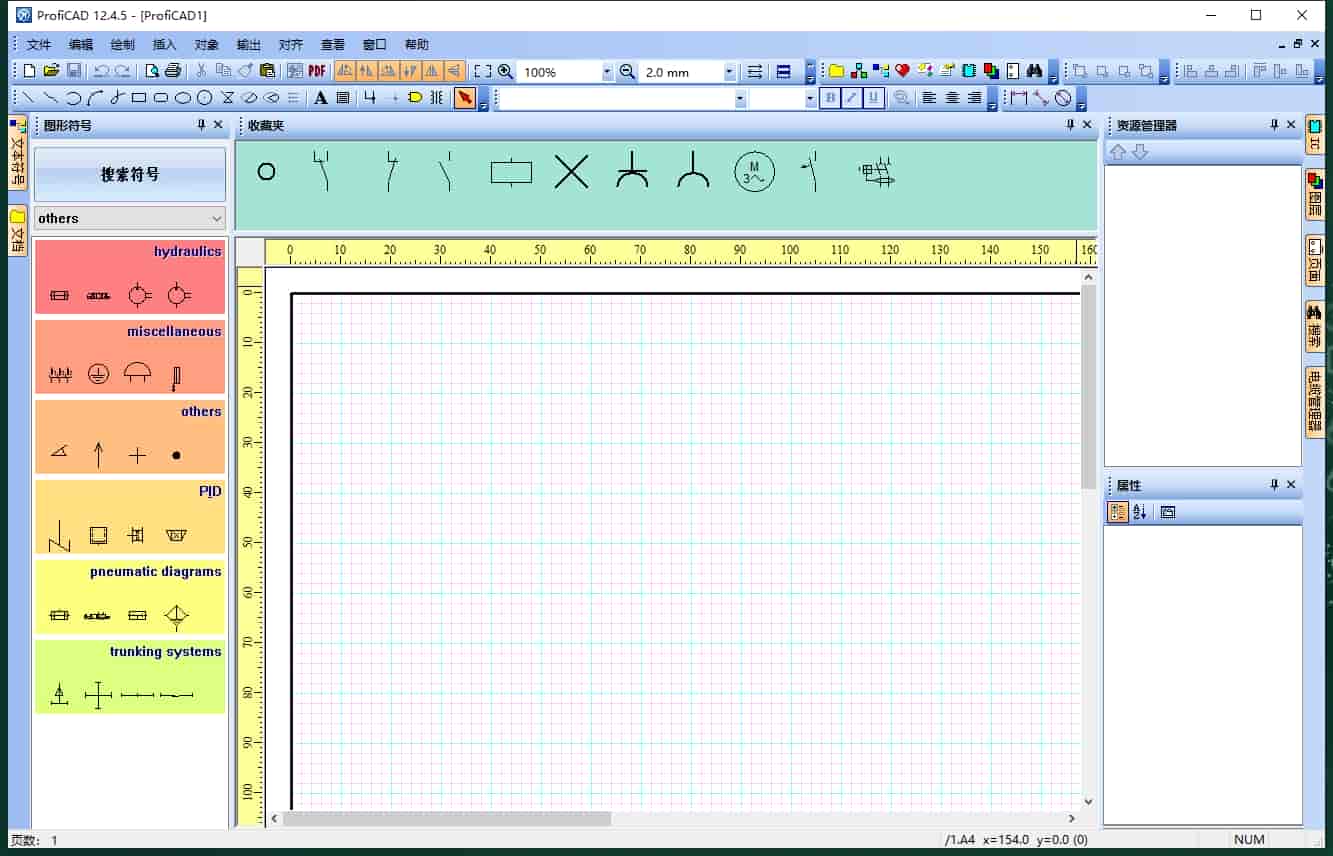Select the ellipse drawing tool
This screenshot has width=1333, height=856.
[183, 97]
